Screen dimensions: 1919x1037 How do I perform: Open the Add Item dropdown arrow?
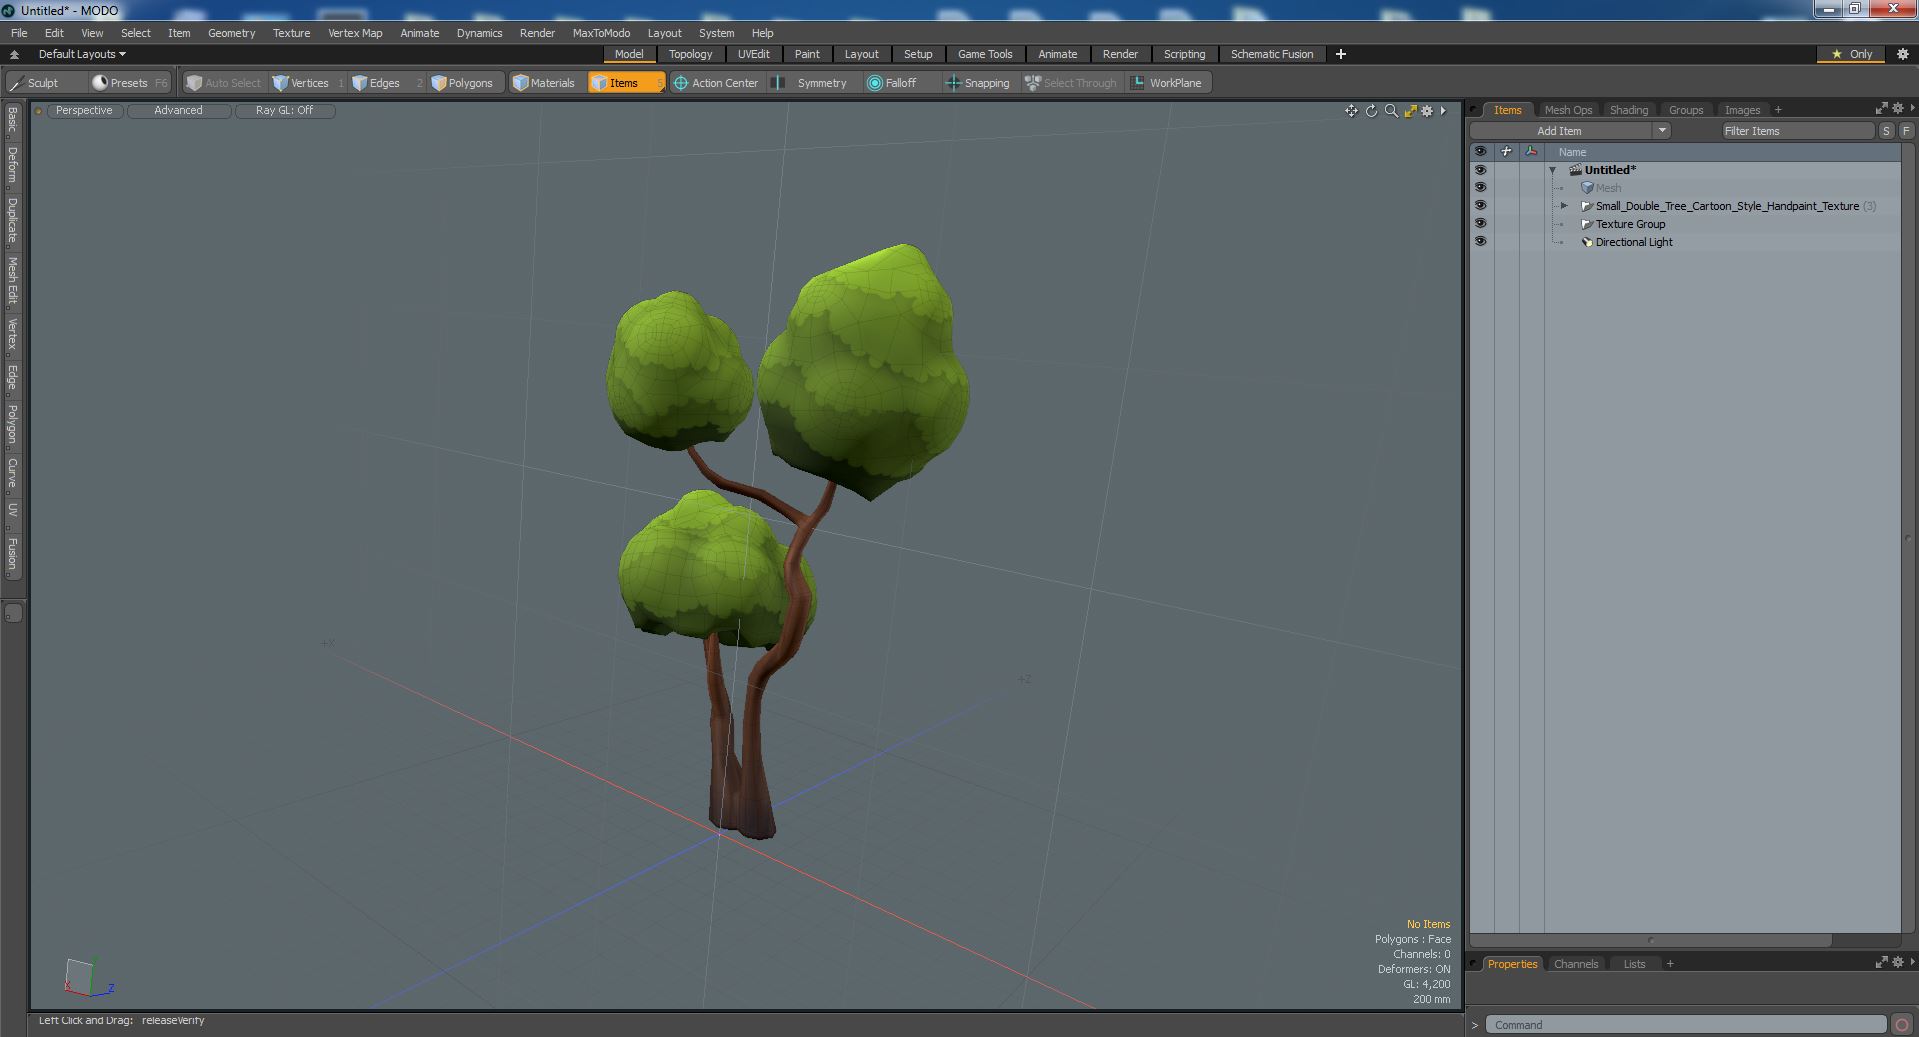(x=1662, y=131)
